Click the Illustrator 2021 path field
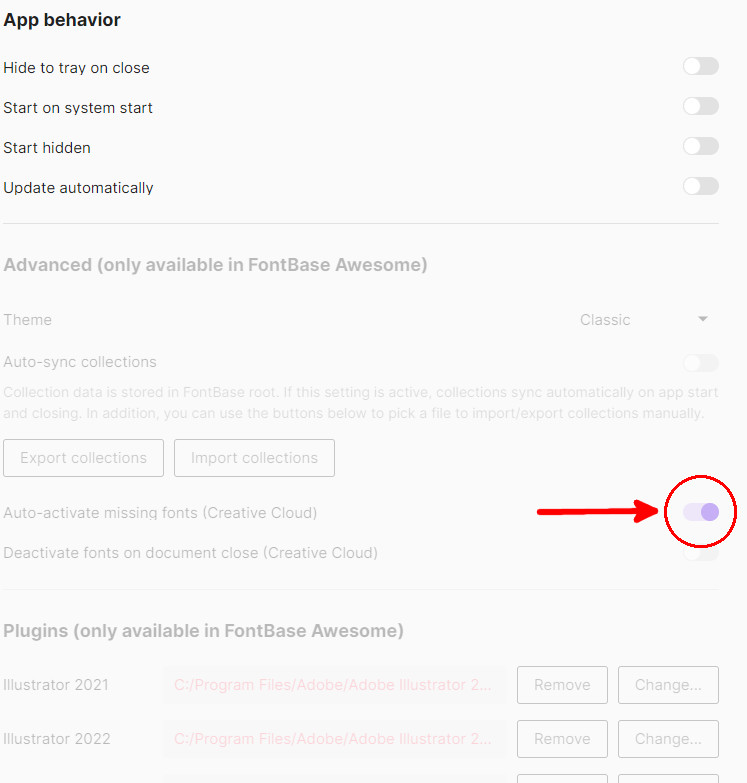 click(334, 685)
